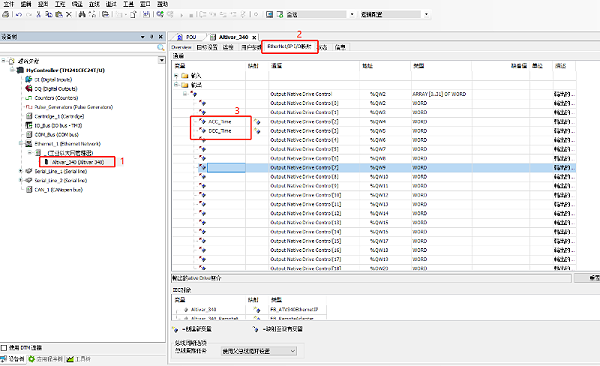Click the cut scissors toolbar icon
Viewport: 600px width, 366px height.
pyautogui.click(x=38, y=14)
